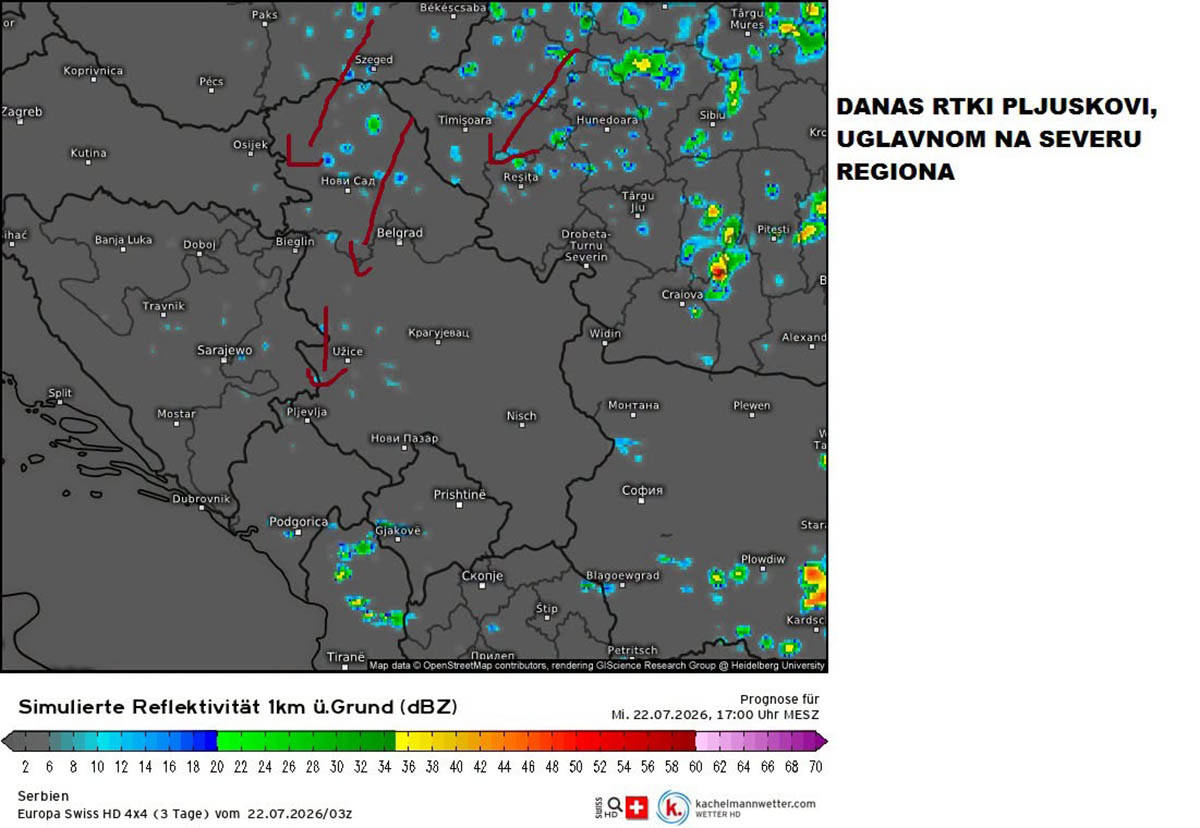Viewport: 1200px width, 828px height.
Task: Click the Swiss HD magnifier icon
Action: click(614, 808)
